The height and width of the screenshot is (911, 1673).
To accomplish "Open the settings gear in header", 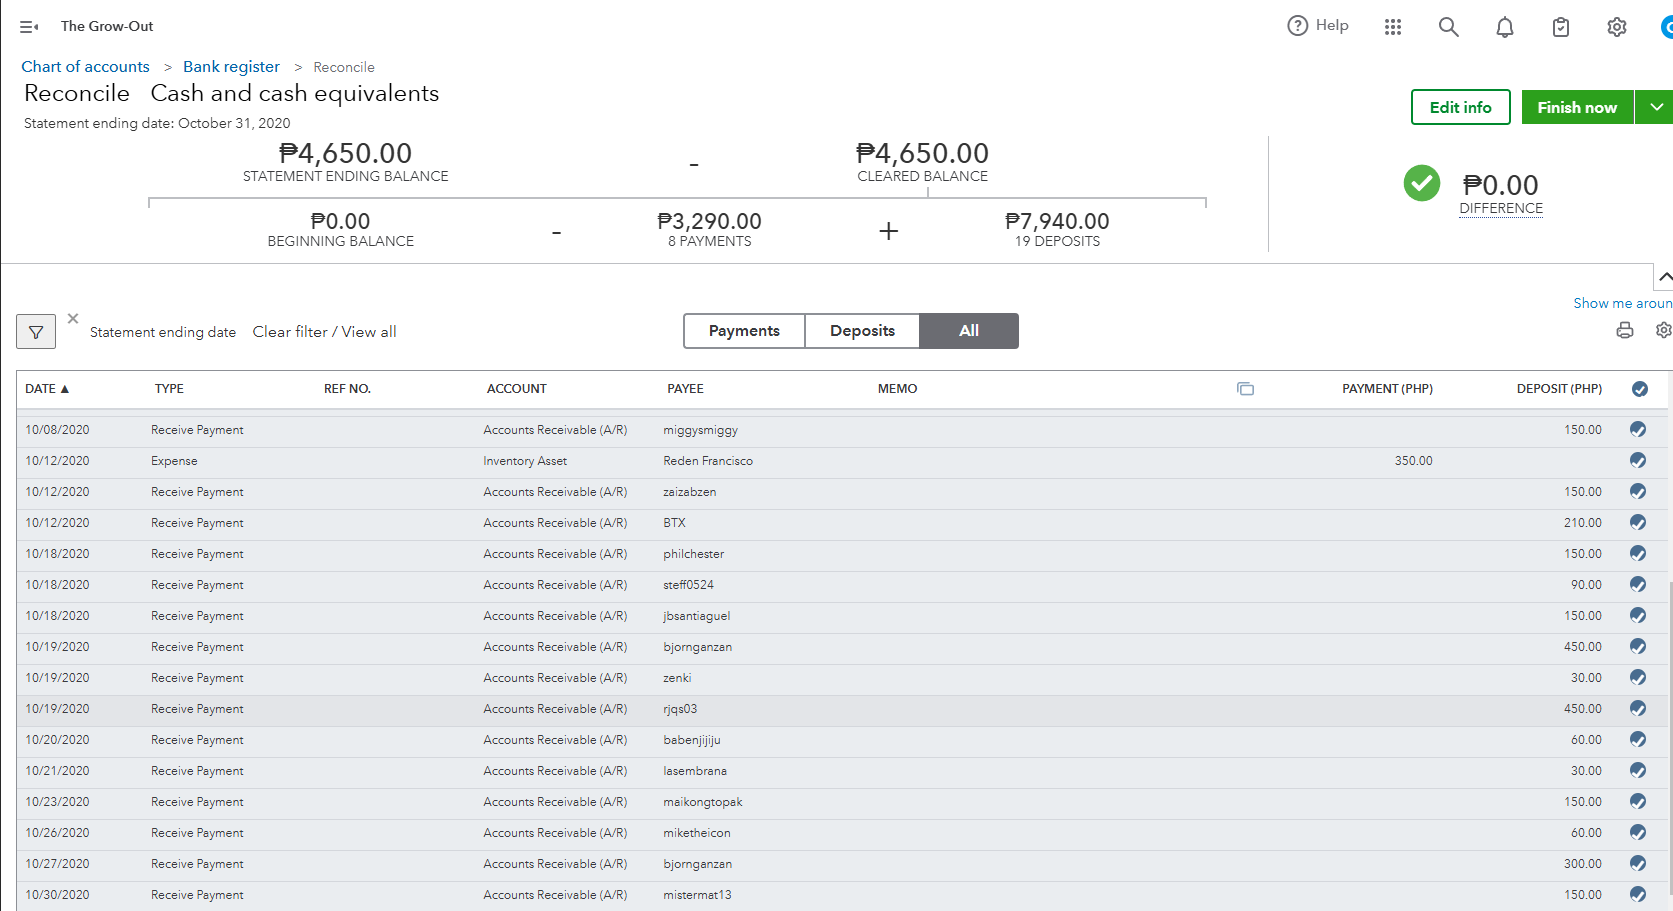I will [1616, 27].
